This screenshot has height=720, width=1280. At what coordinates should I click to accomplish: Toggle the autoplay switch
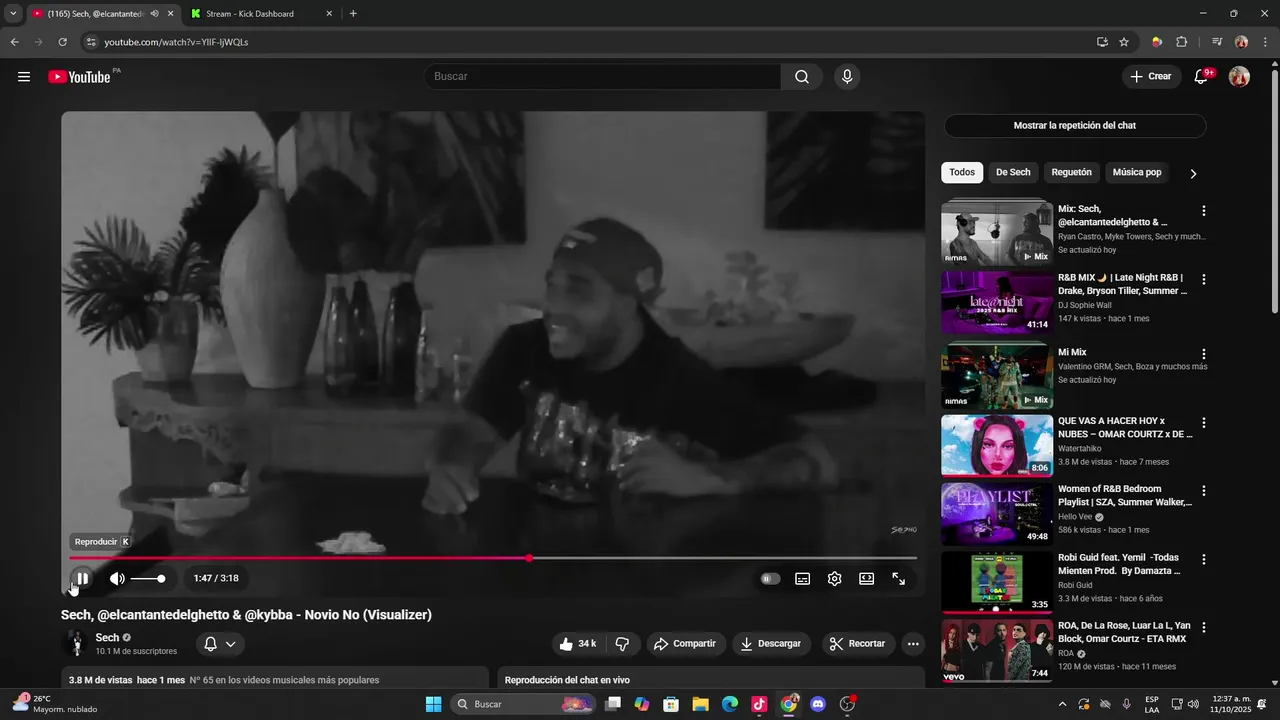(x=770, y=578)
